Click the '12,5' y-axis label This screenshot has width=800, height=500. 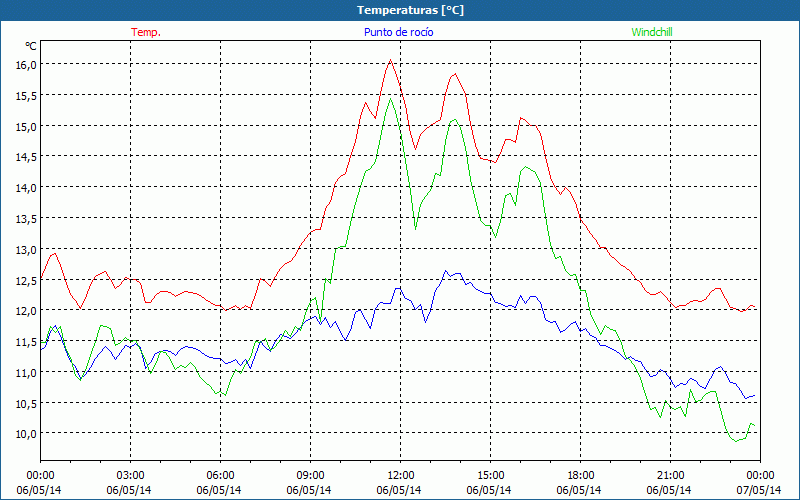(26, 280)
